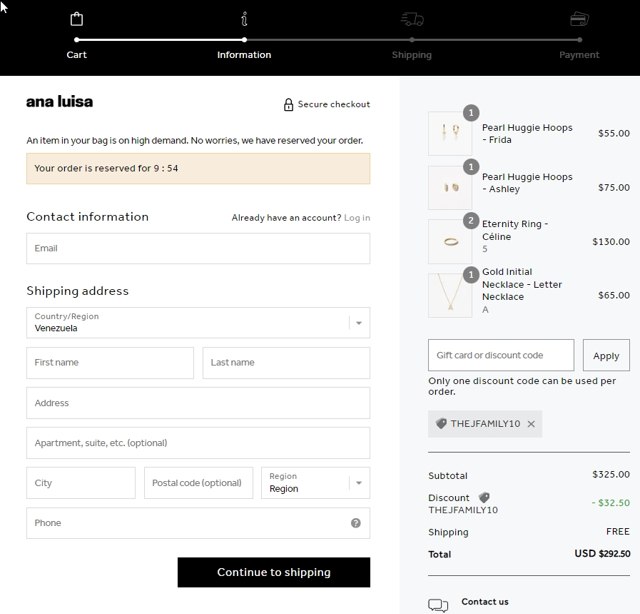The width and height of the screenshot is (640, 614).
Task: Open the Country/Region dropdown showing Venezuela
Action: click(x=198, y=323)
